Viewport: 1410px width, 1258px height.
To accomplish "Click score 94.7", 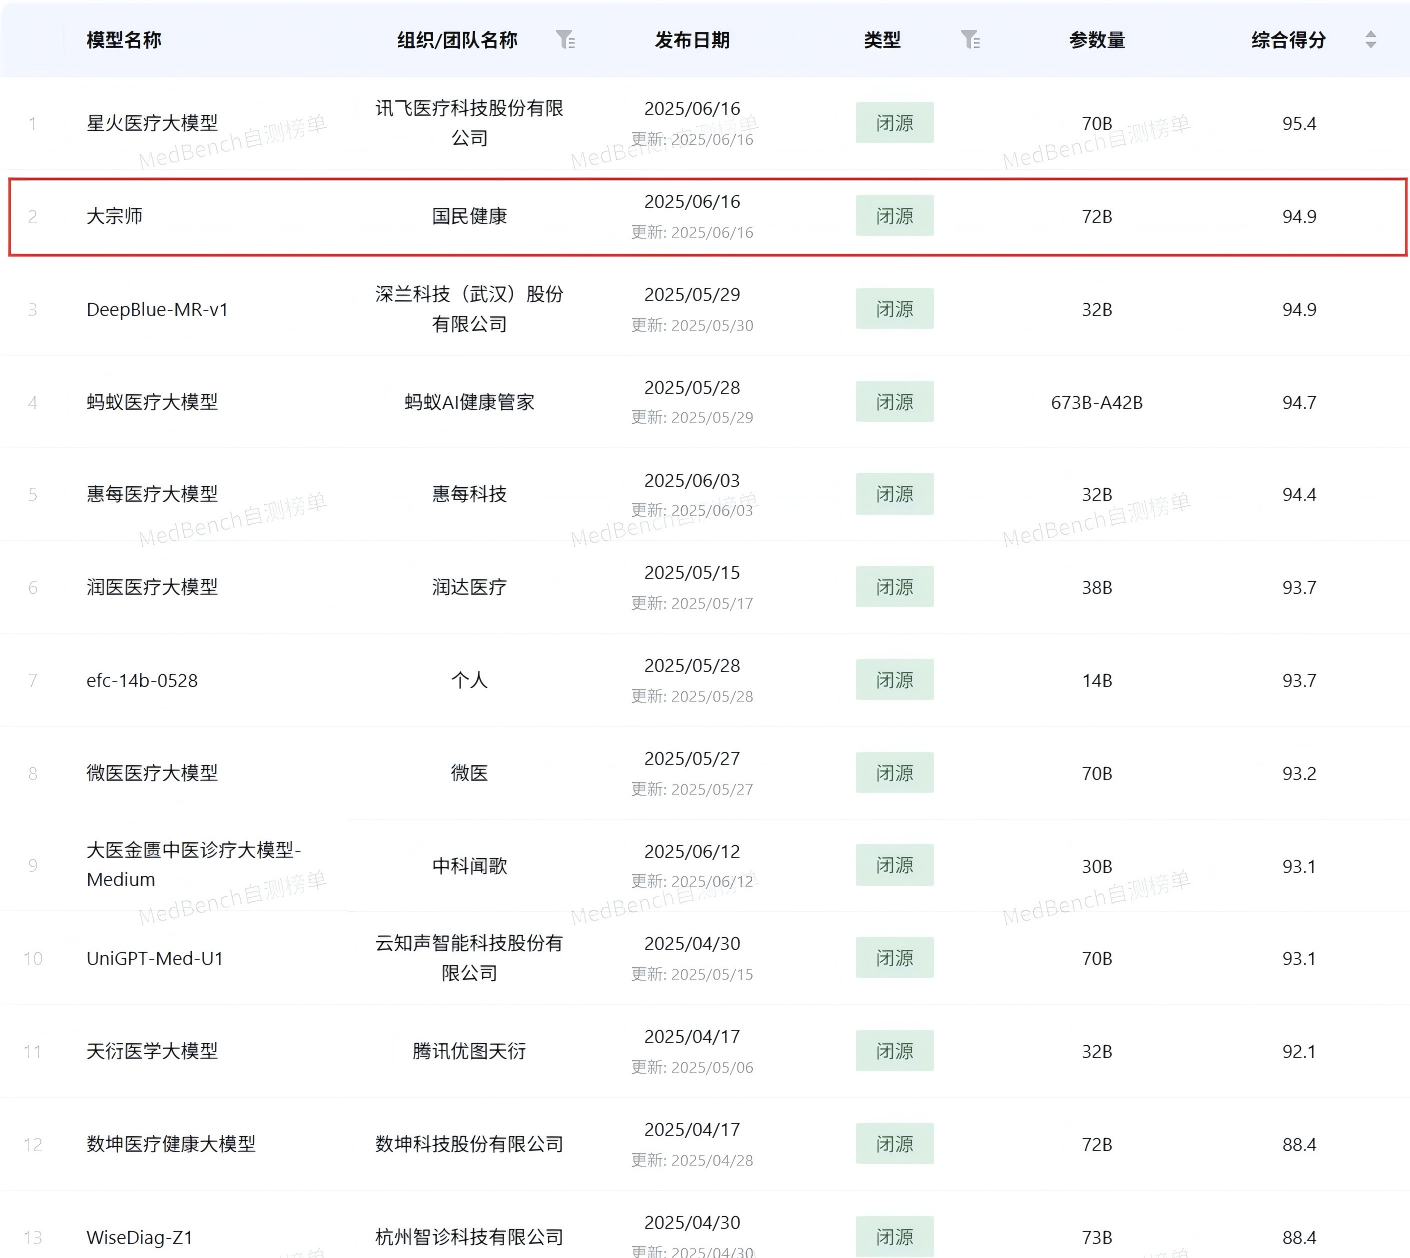I will [1299, 402].
